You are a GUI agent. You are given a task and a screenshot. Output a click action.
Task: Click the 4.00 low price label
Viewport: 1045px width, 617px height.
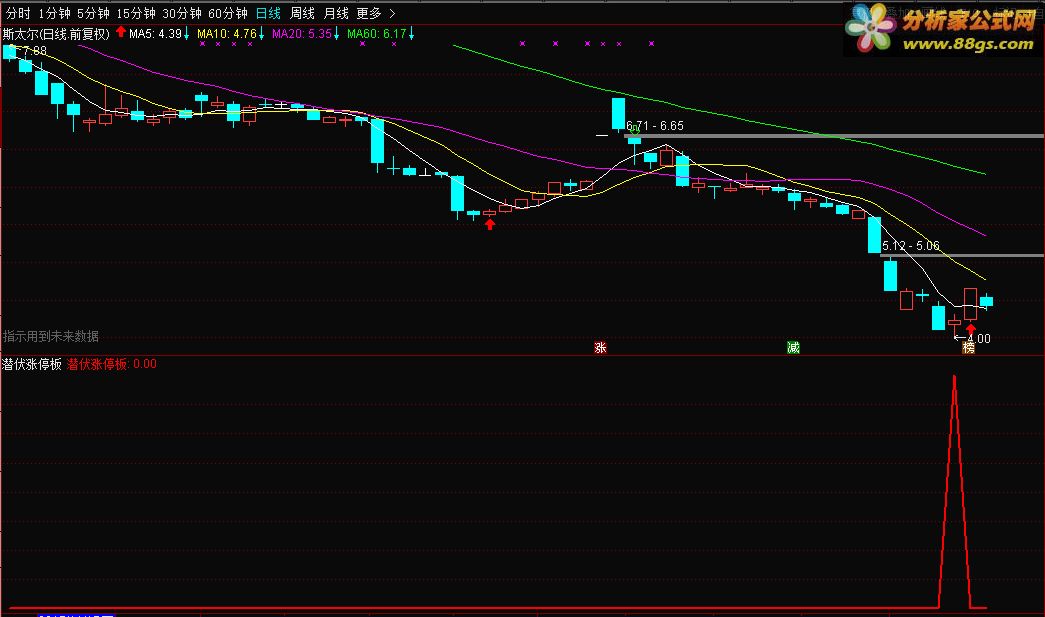979,338
